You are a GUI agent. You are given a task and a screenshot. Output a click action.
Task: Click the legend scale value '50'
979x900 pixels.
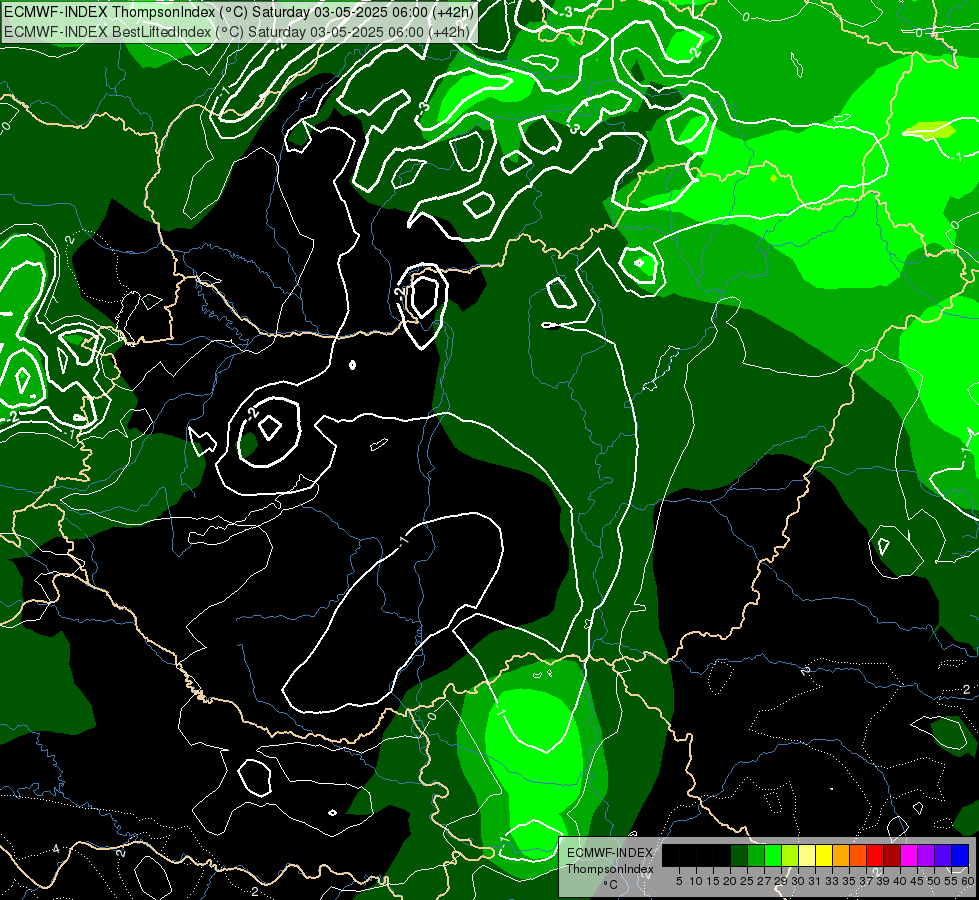click(x=934, y=881)
